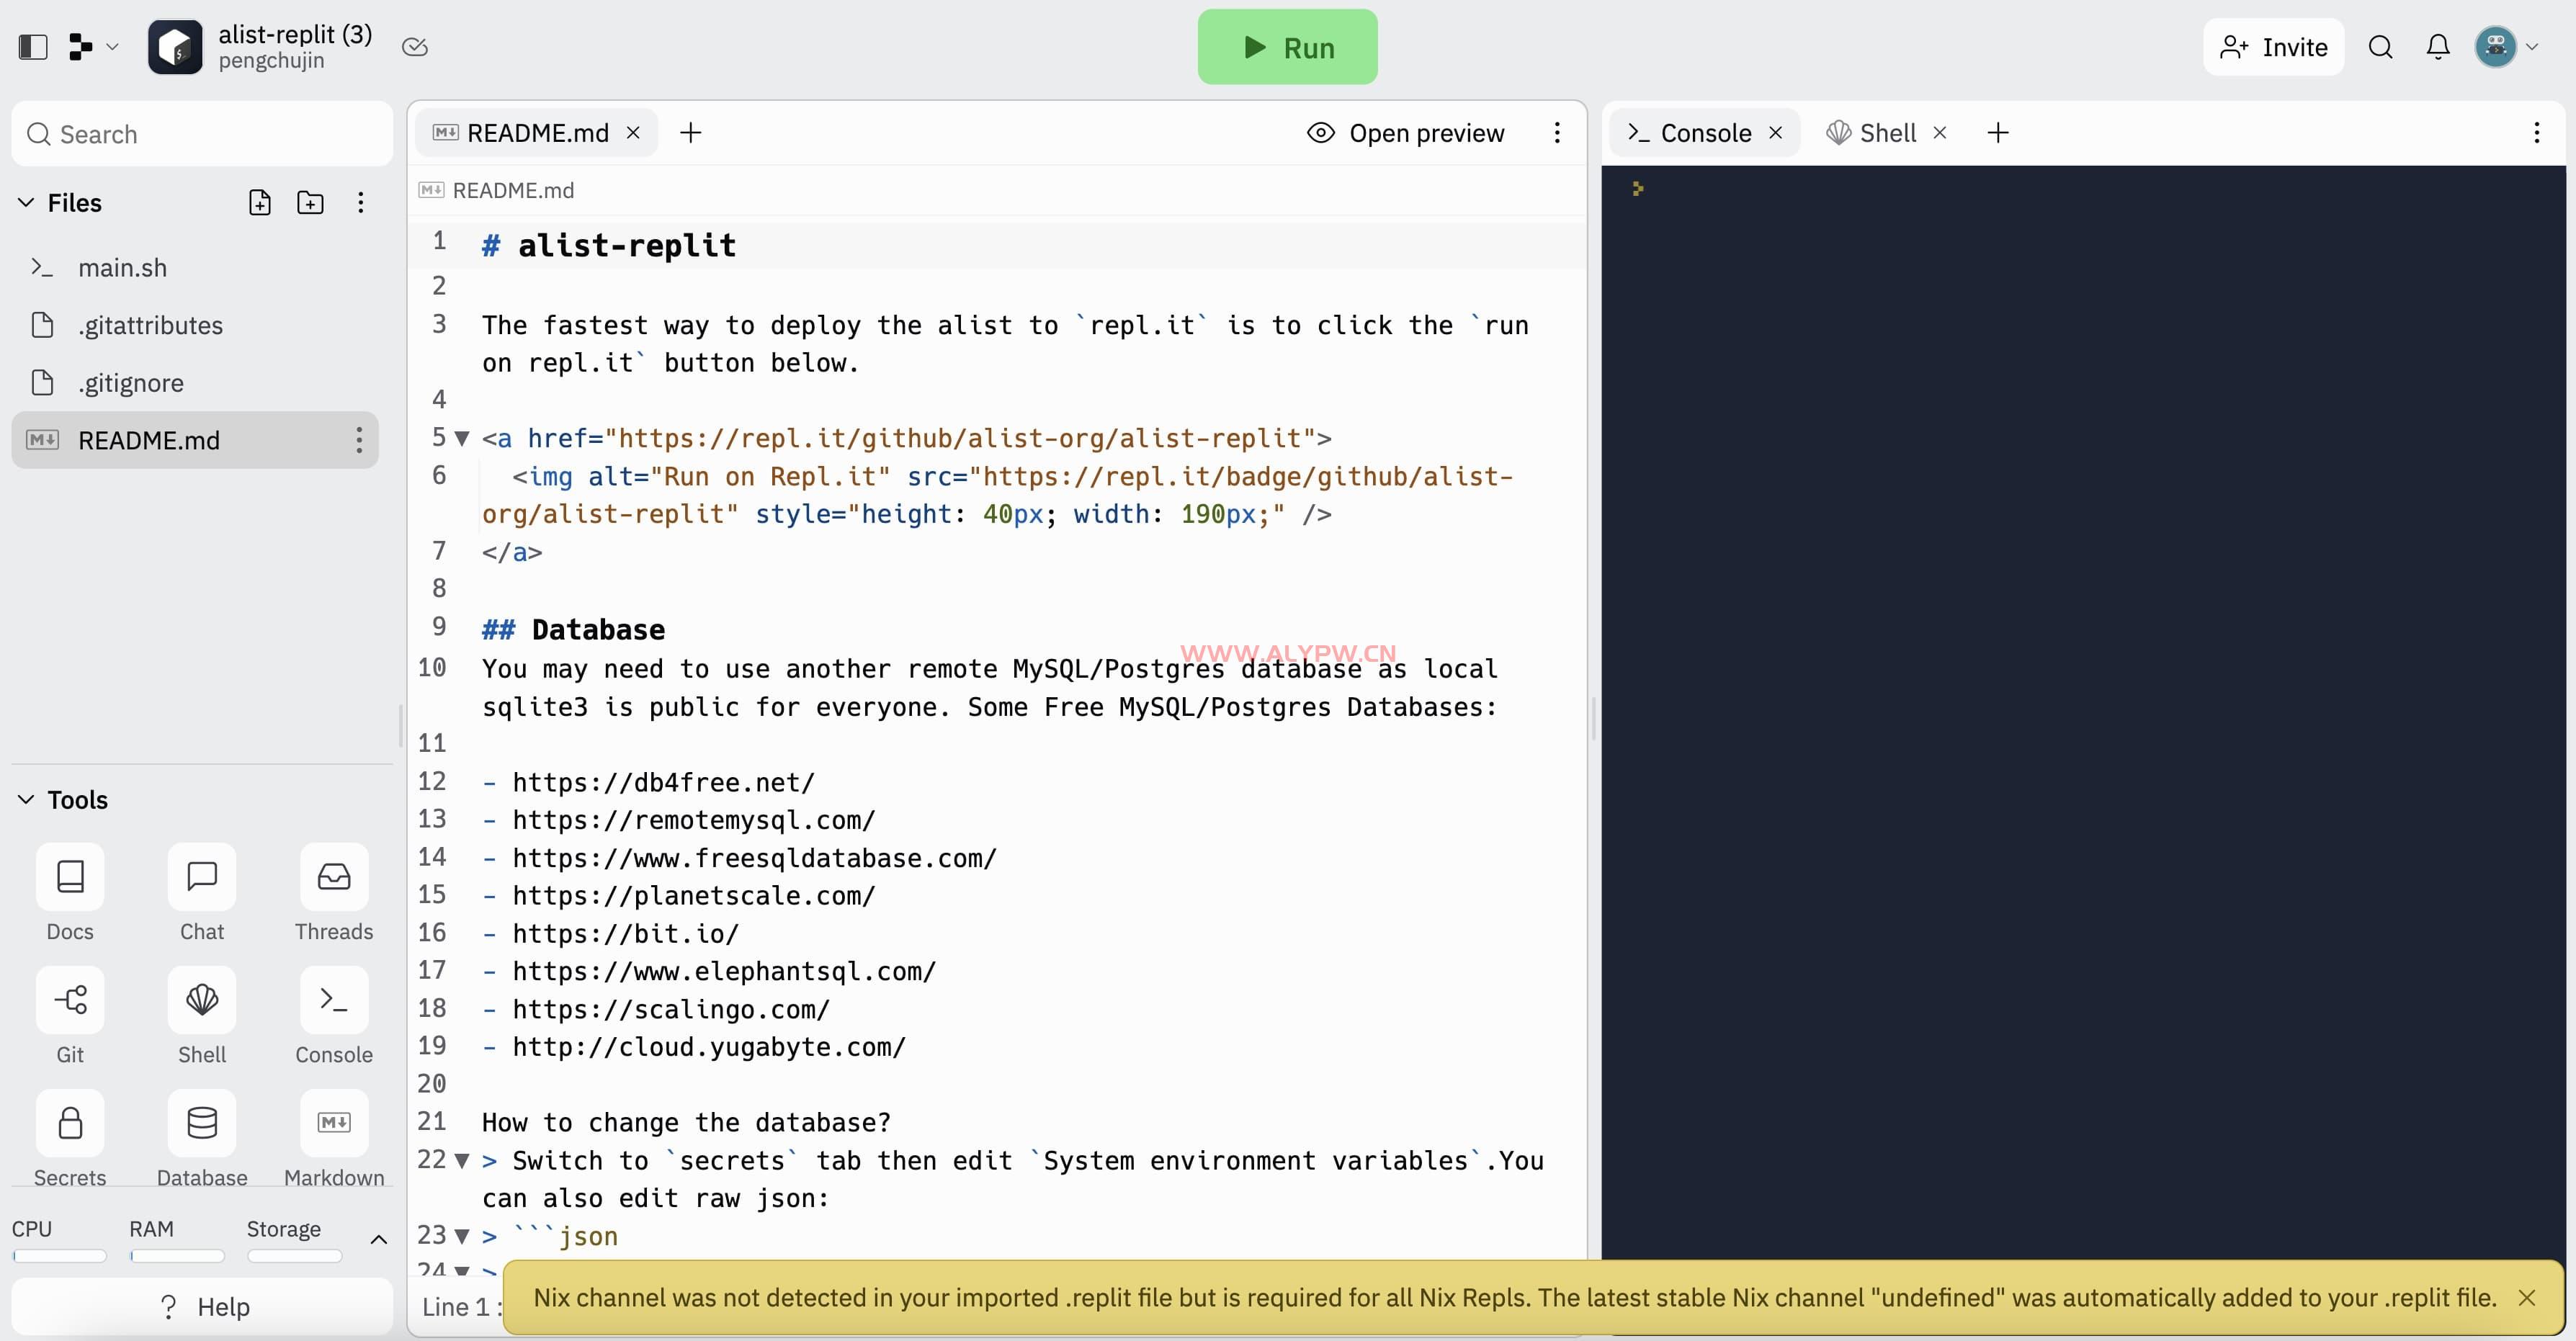Click the Invite button

(x=2273, y=47)
